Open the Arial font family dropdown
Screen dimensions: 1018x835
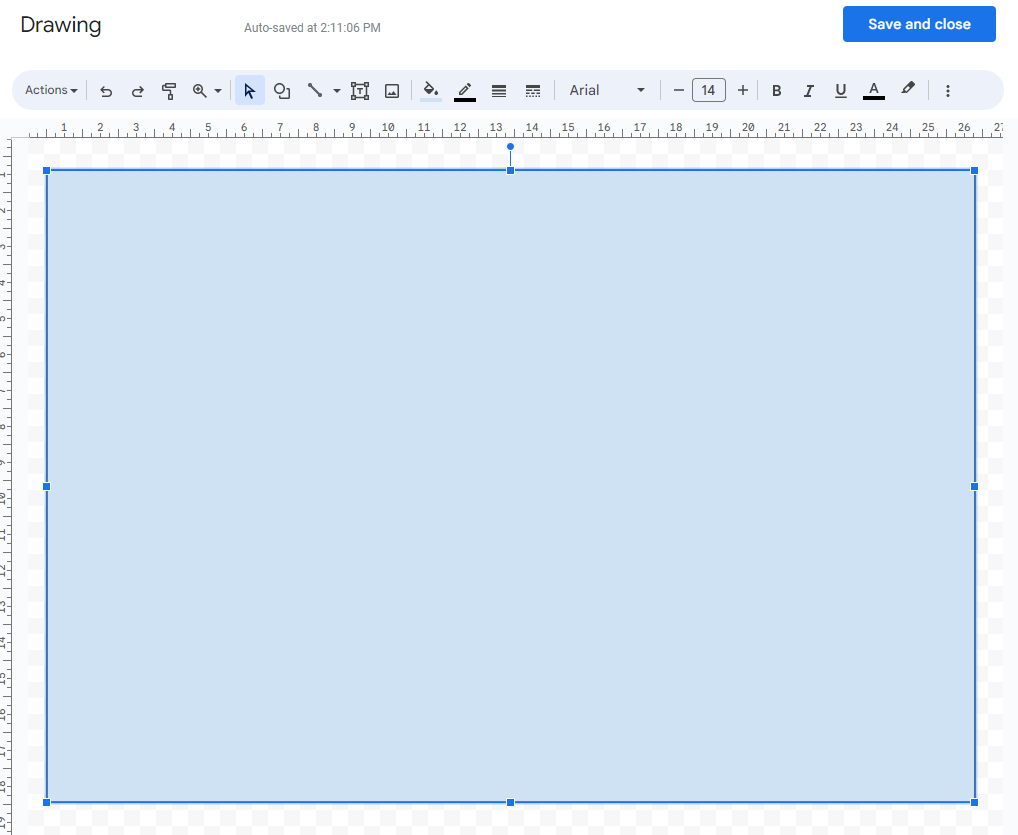coord(608,90)
